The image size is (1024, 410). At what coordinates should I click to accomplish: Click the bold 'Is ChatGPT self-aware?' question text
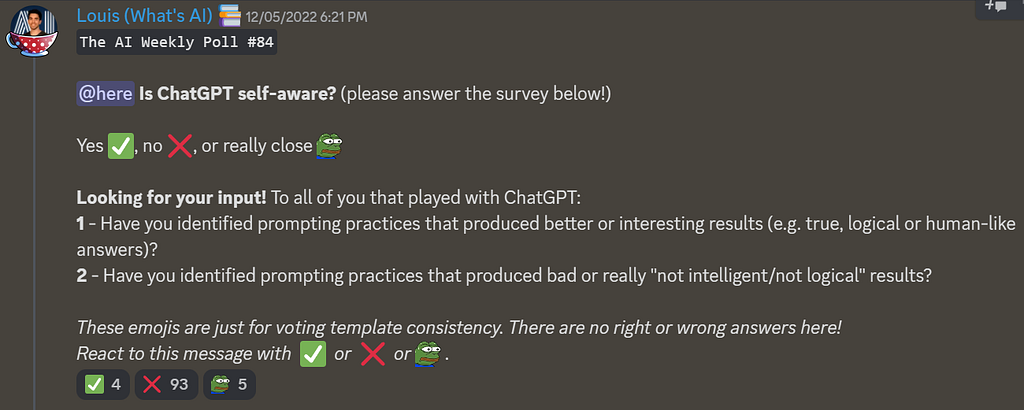238,94
